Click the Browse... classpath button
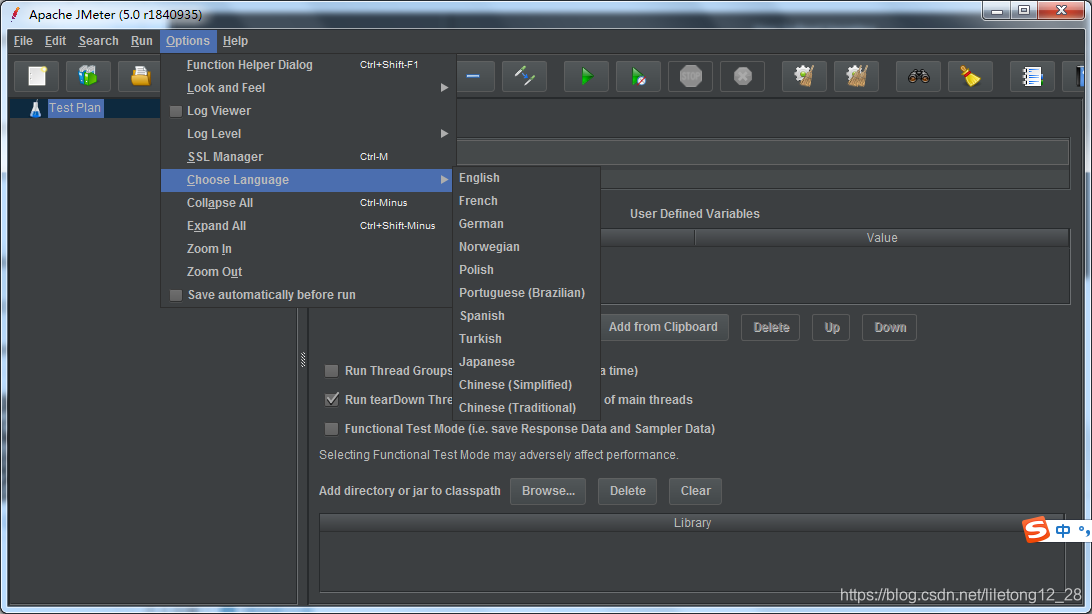This screenshot has width=1092, height=614. pos(548,491)
